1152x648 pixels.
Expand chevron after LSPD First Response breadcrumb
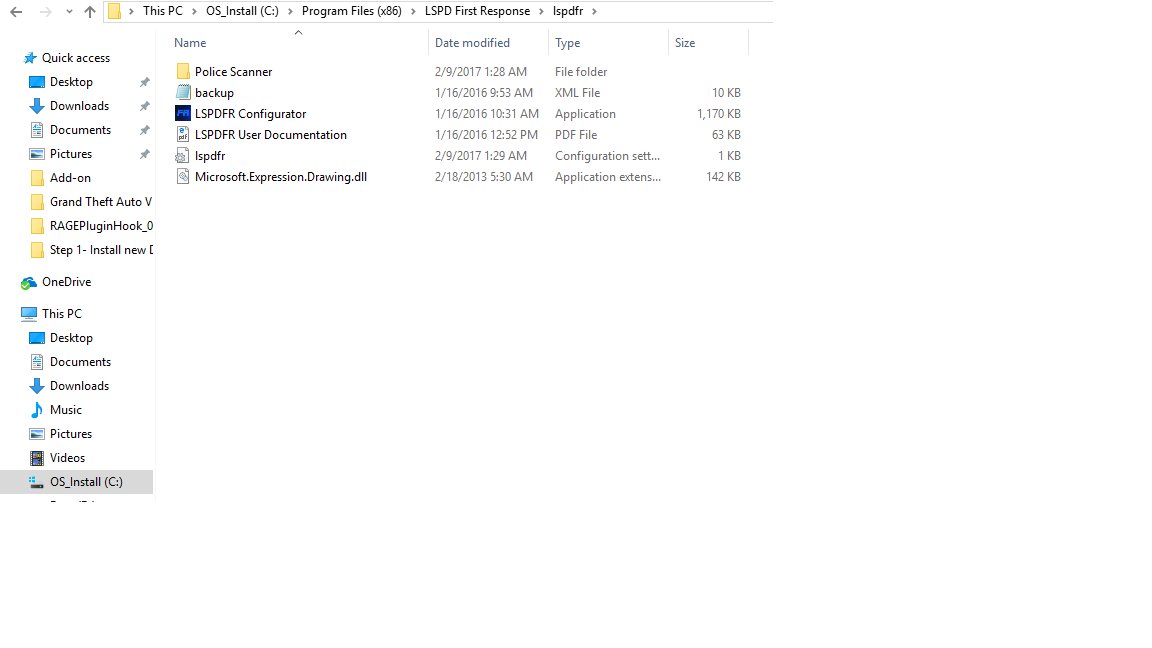[x=541, y=12]
